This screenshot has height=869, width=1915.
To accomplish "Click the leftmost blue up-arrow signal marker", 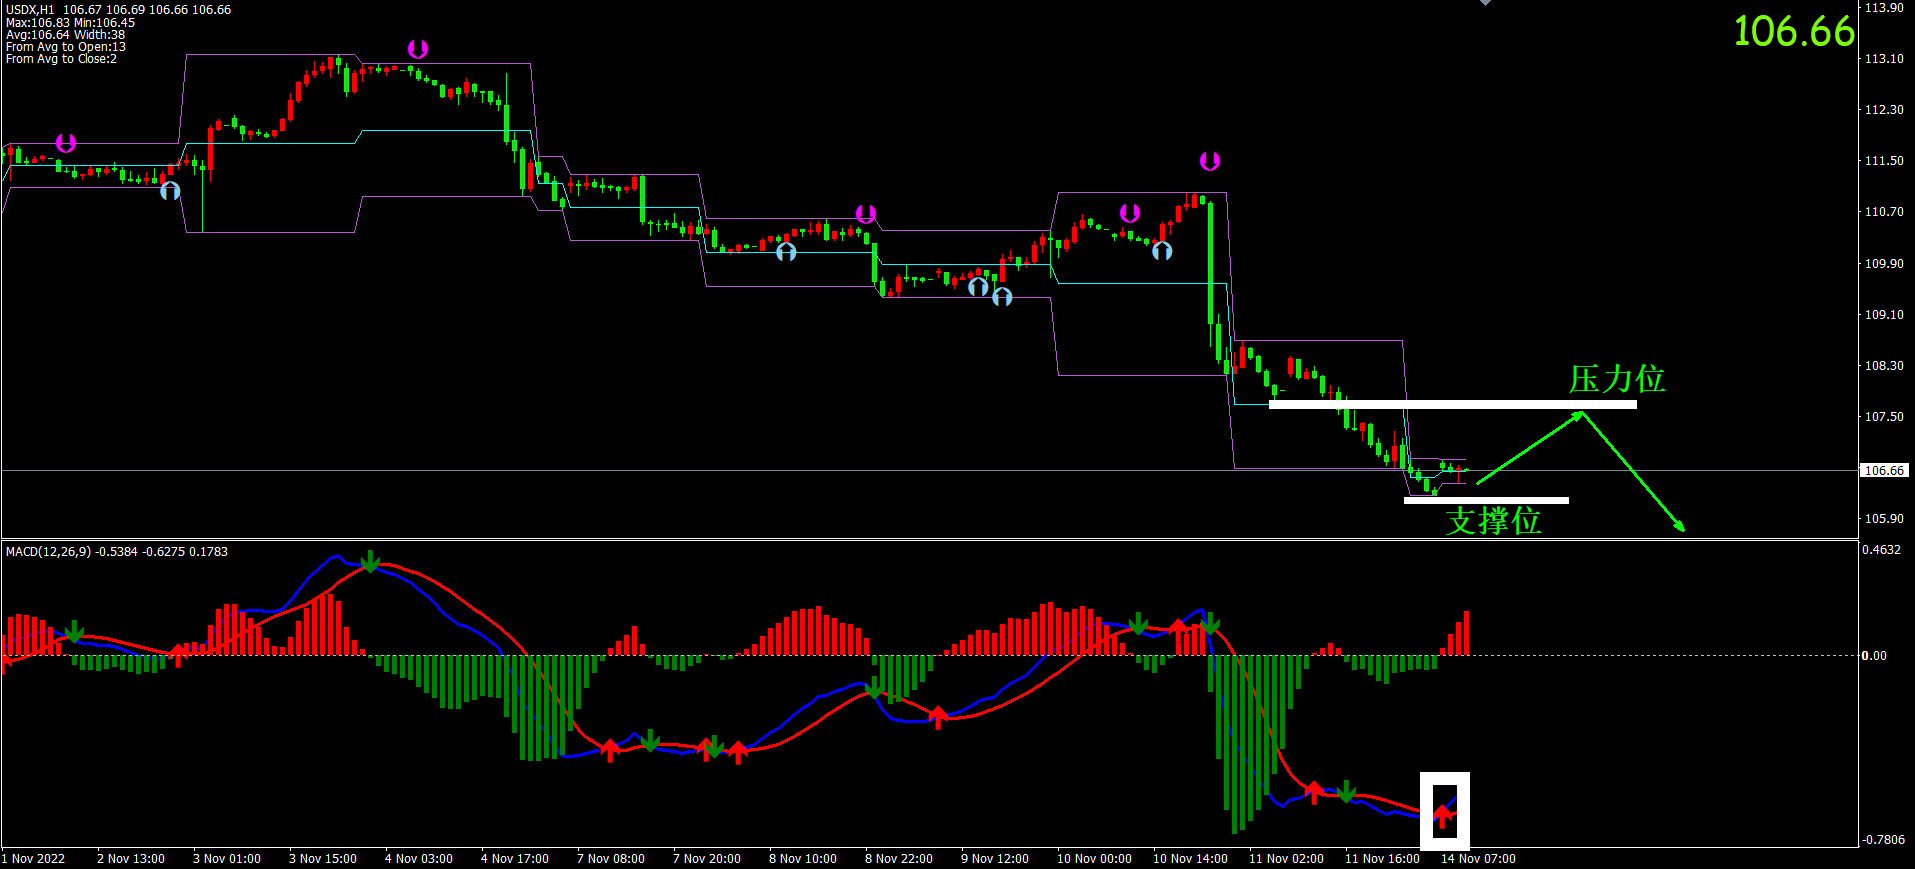I will point(171,190).
